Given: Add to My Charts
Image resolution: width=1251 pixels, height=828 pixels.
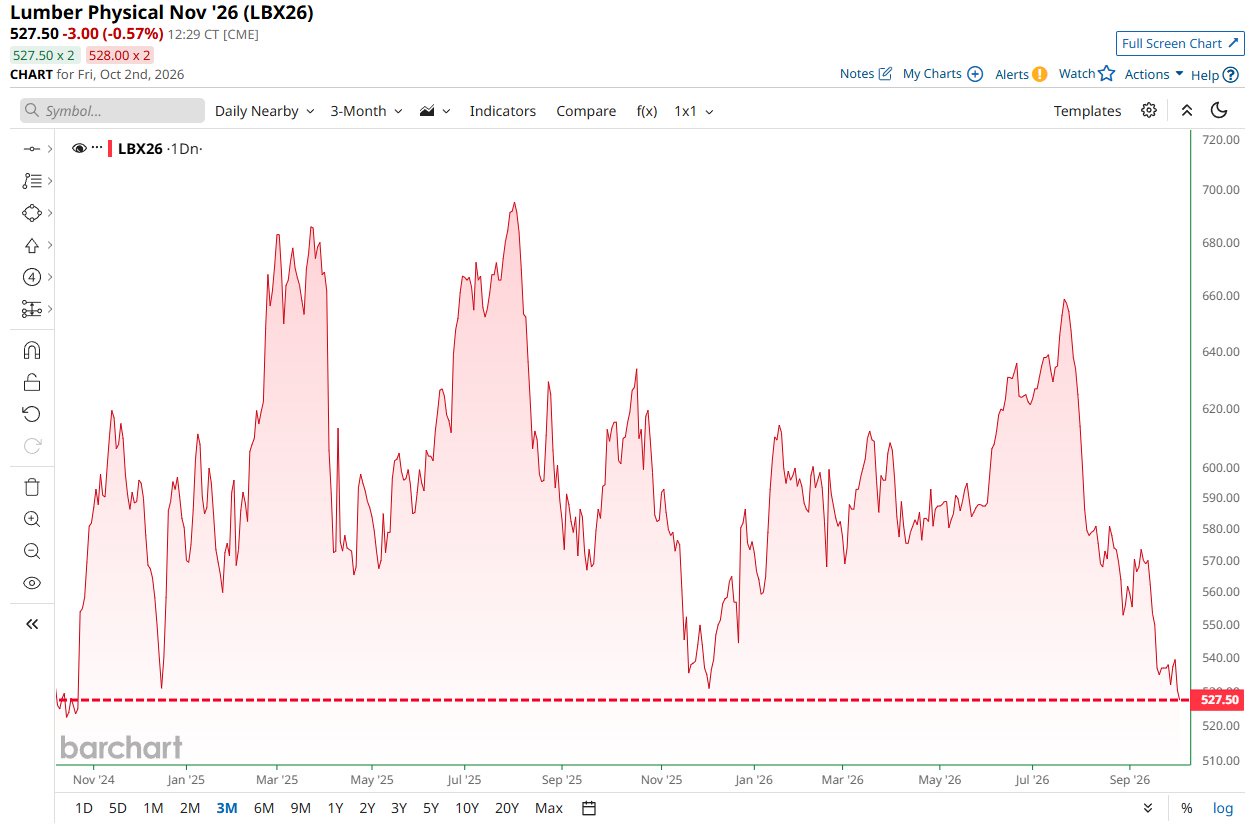Looking at the screenshot, I should [943, 74].
